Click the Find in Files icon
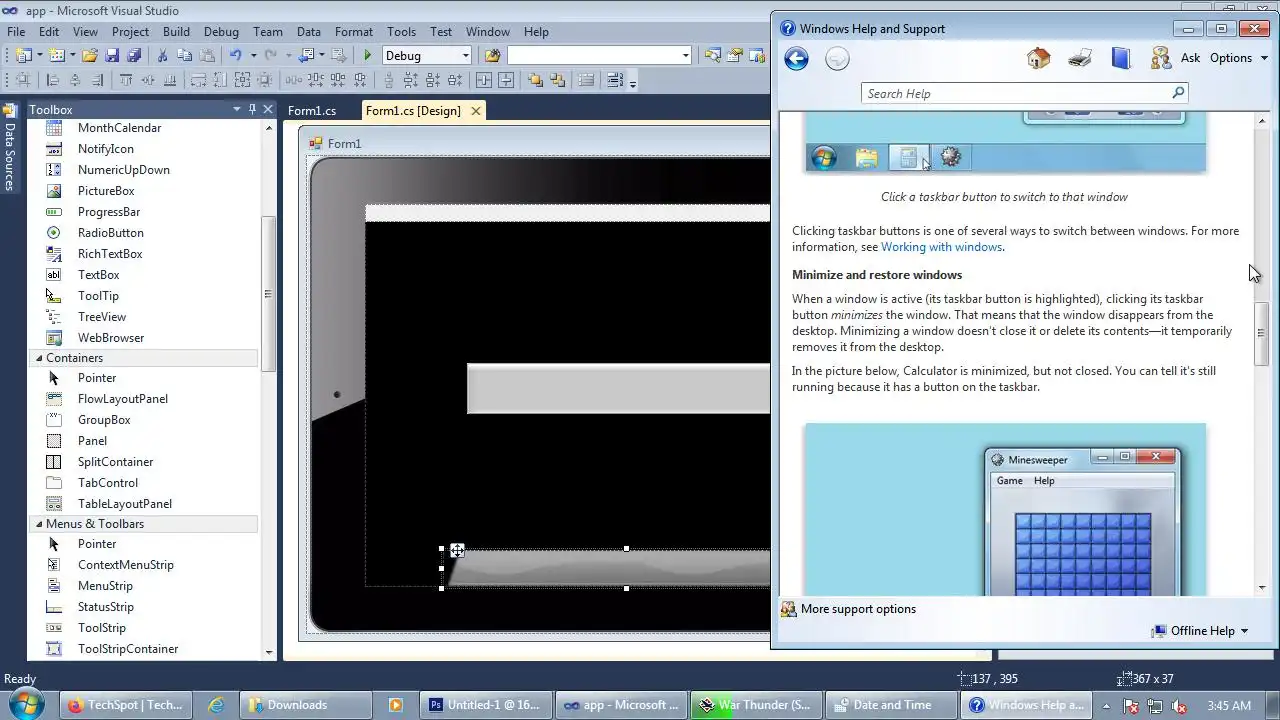 click(x=492, y=56)
